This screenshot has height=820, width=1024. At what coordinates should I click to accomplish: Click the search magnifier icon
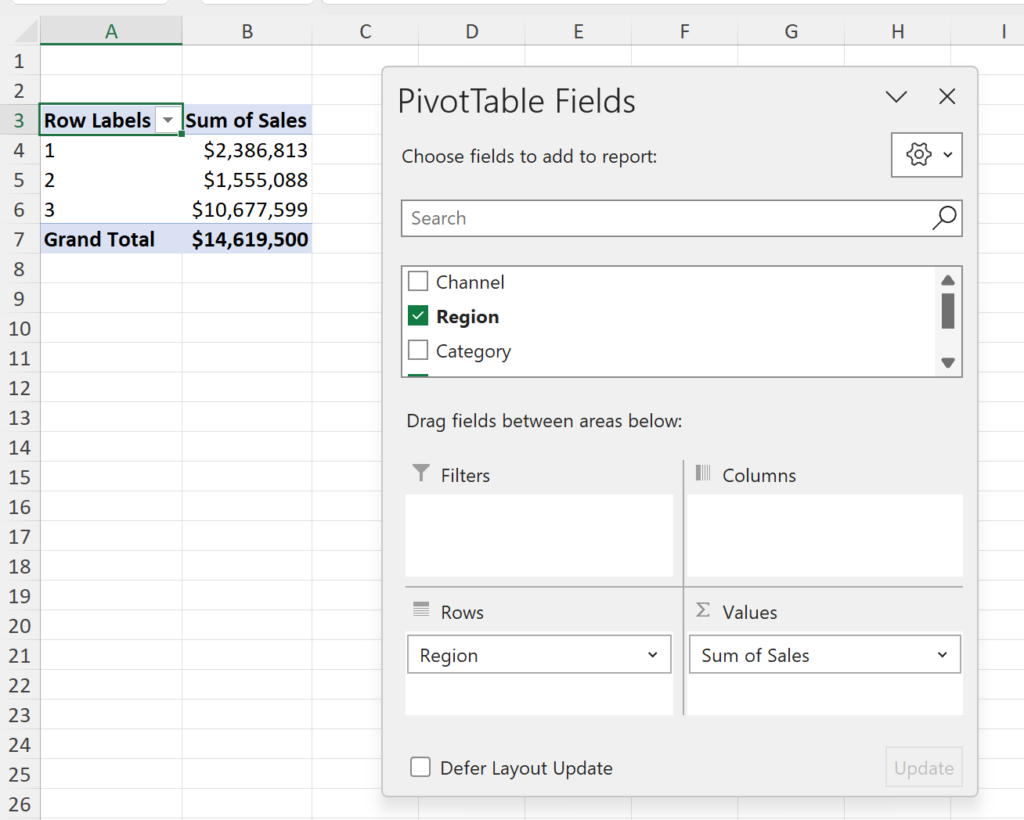coord(943,218)
